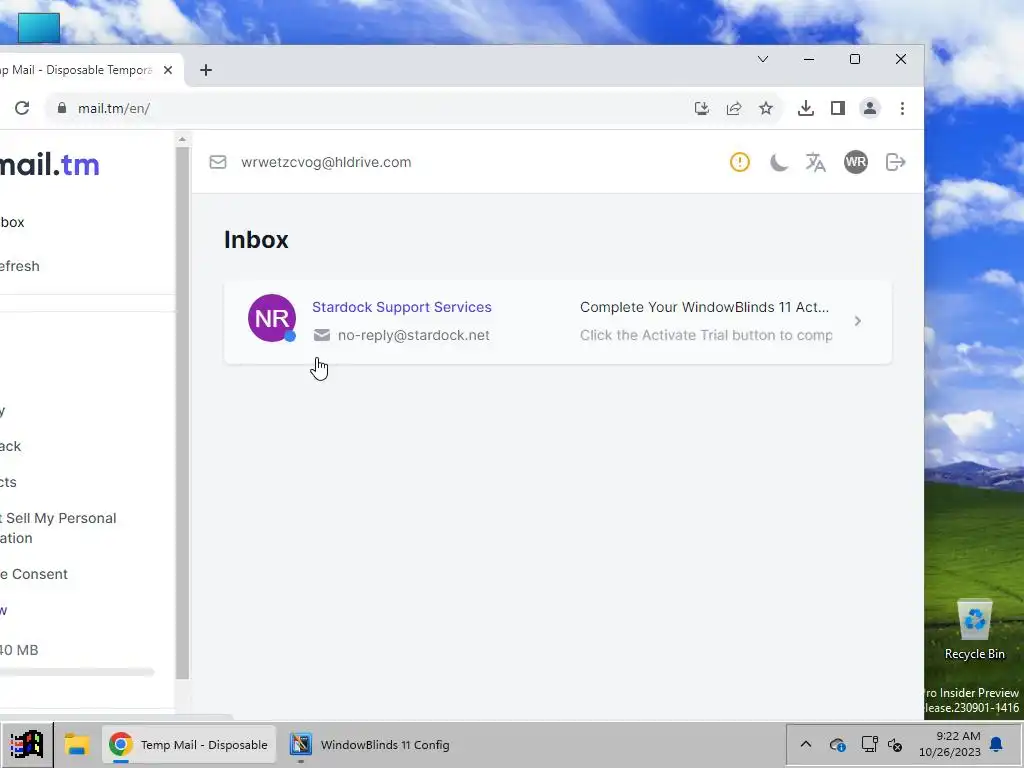Copy email address via envelope icon
Viewport: 1024px width, 768px height.
tap(218, 162)
